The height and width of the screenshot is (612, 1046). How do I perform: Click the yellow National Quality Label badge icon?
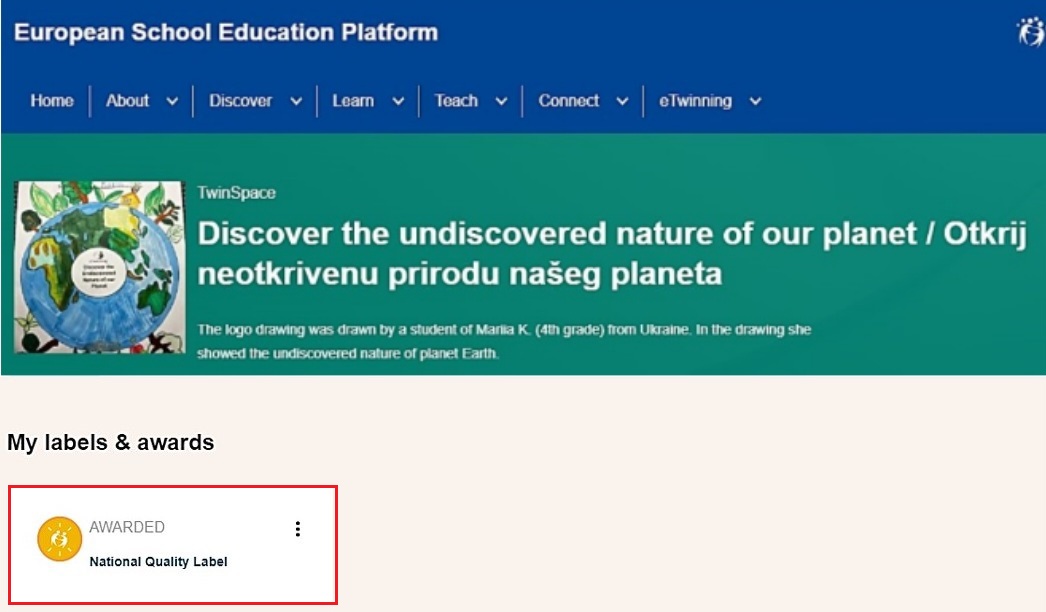(59, 539)
